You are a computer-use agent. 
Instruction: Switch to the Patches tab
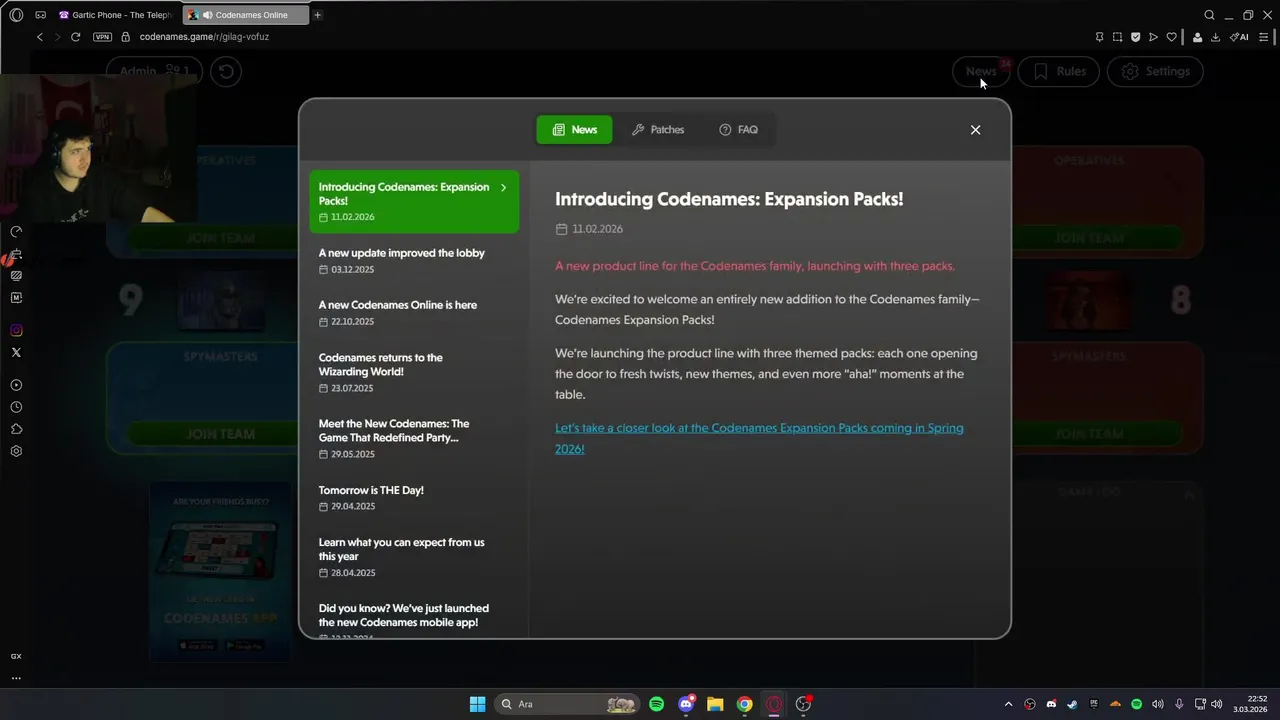pyautogui.click(x=658, y=130)
